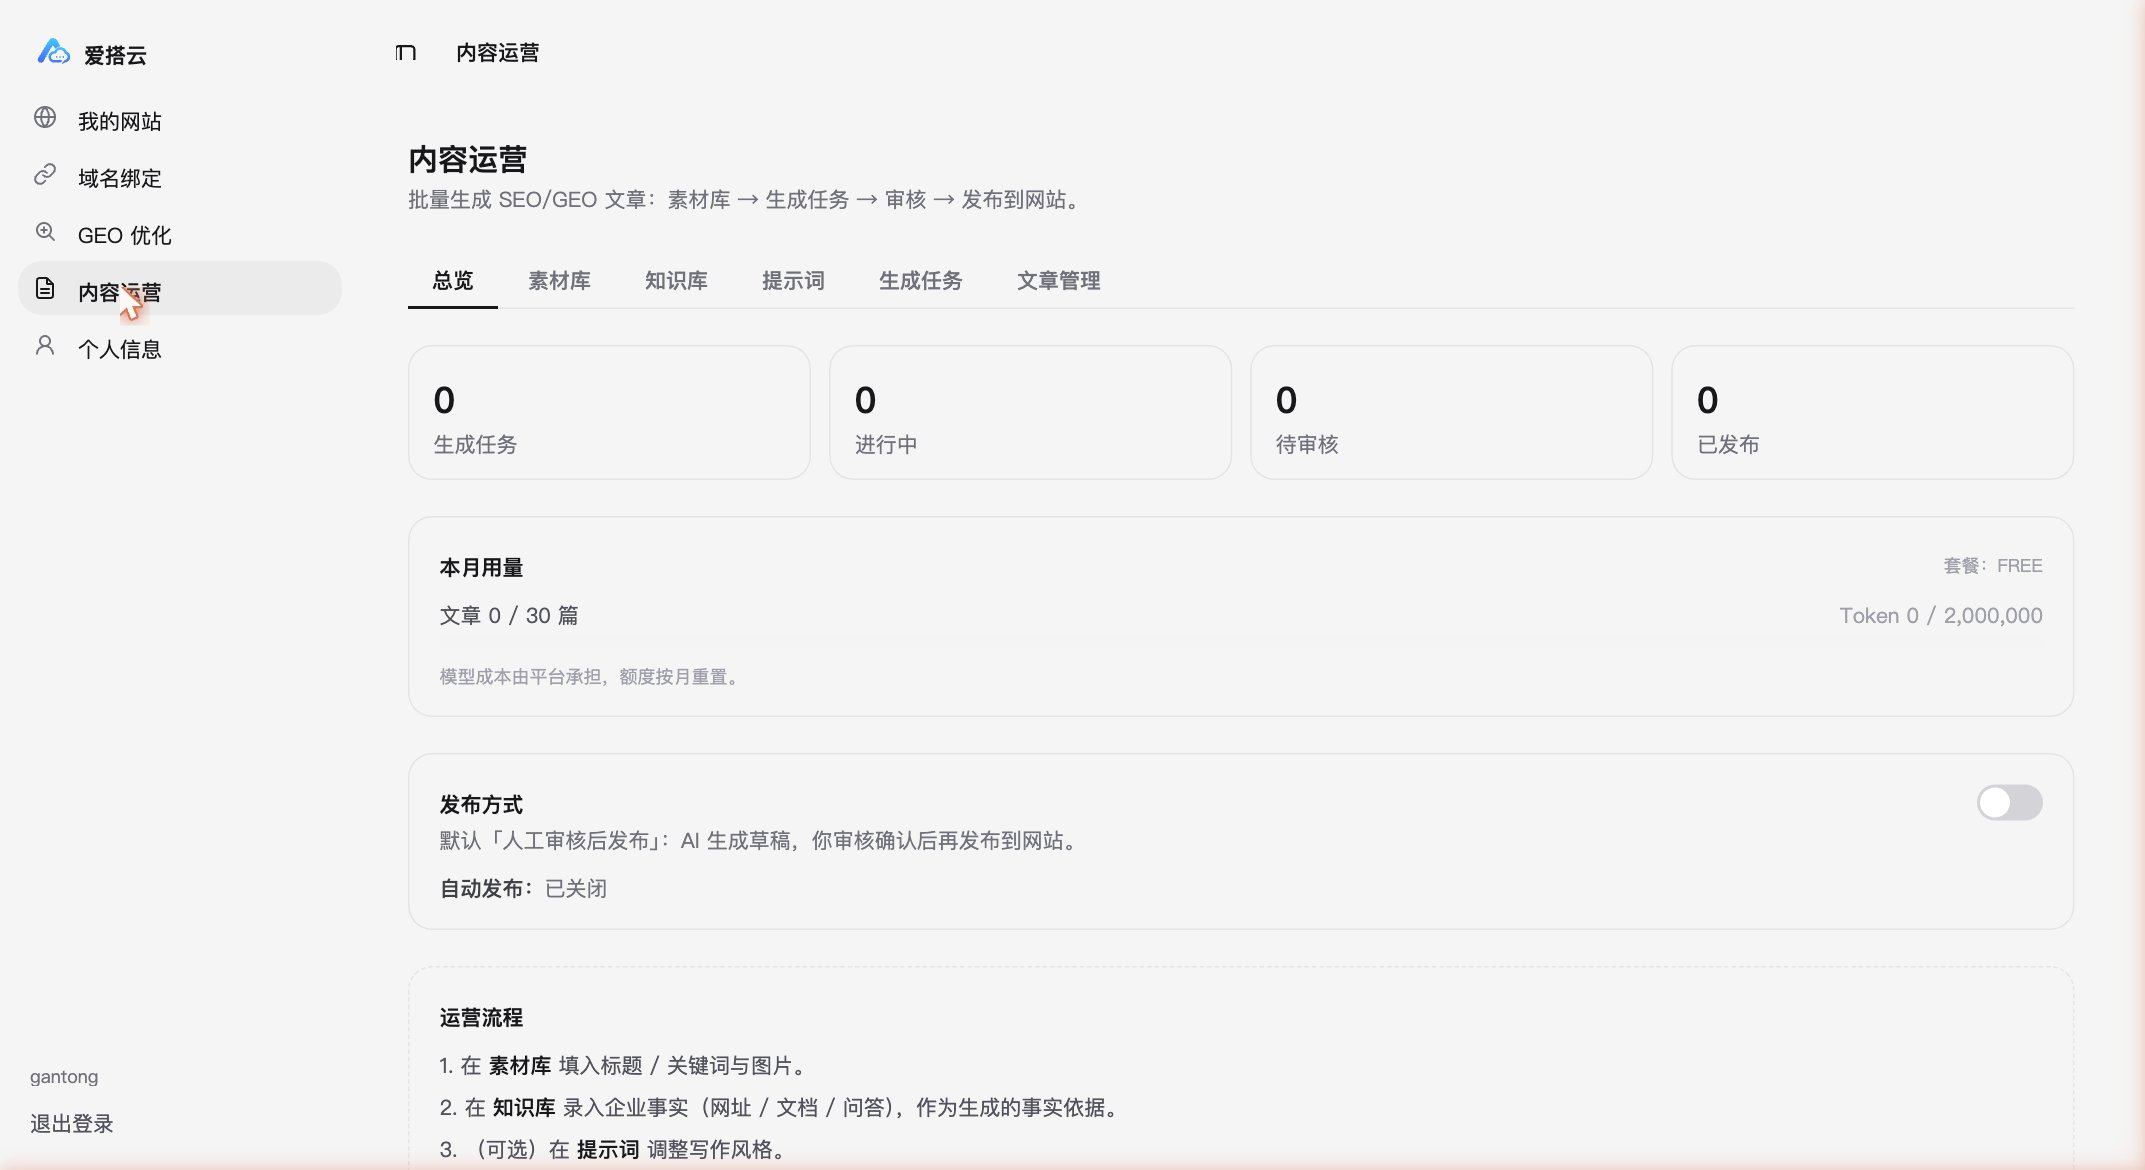Click the gantong username
Screen dimensions: 2145x1170
(x=64, y=1077)
